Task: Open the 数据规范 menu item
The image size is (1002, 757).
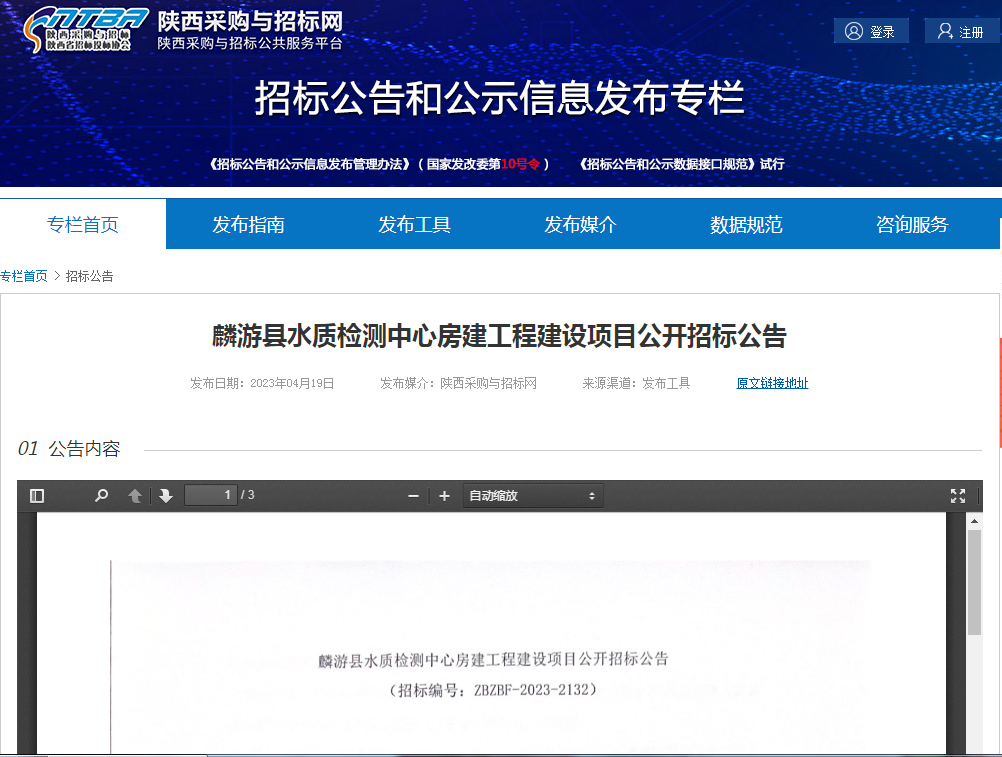Action: (x=746, y=224)
